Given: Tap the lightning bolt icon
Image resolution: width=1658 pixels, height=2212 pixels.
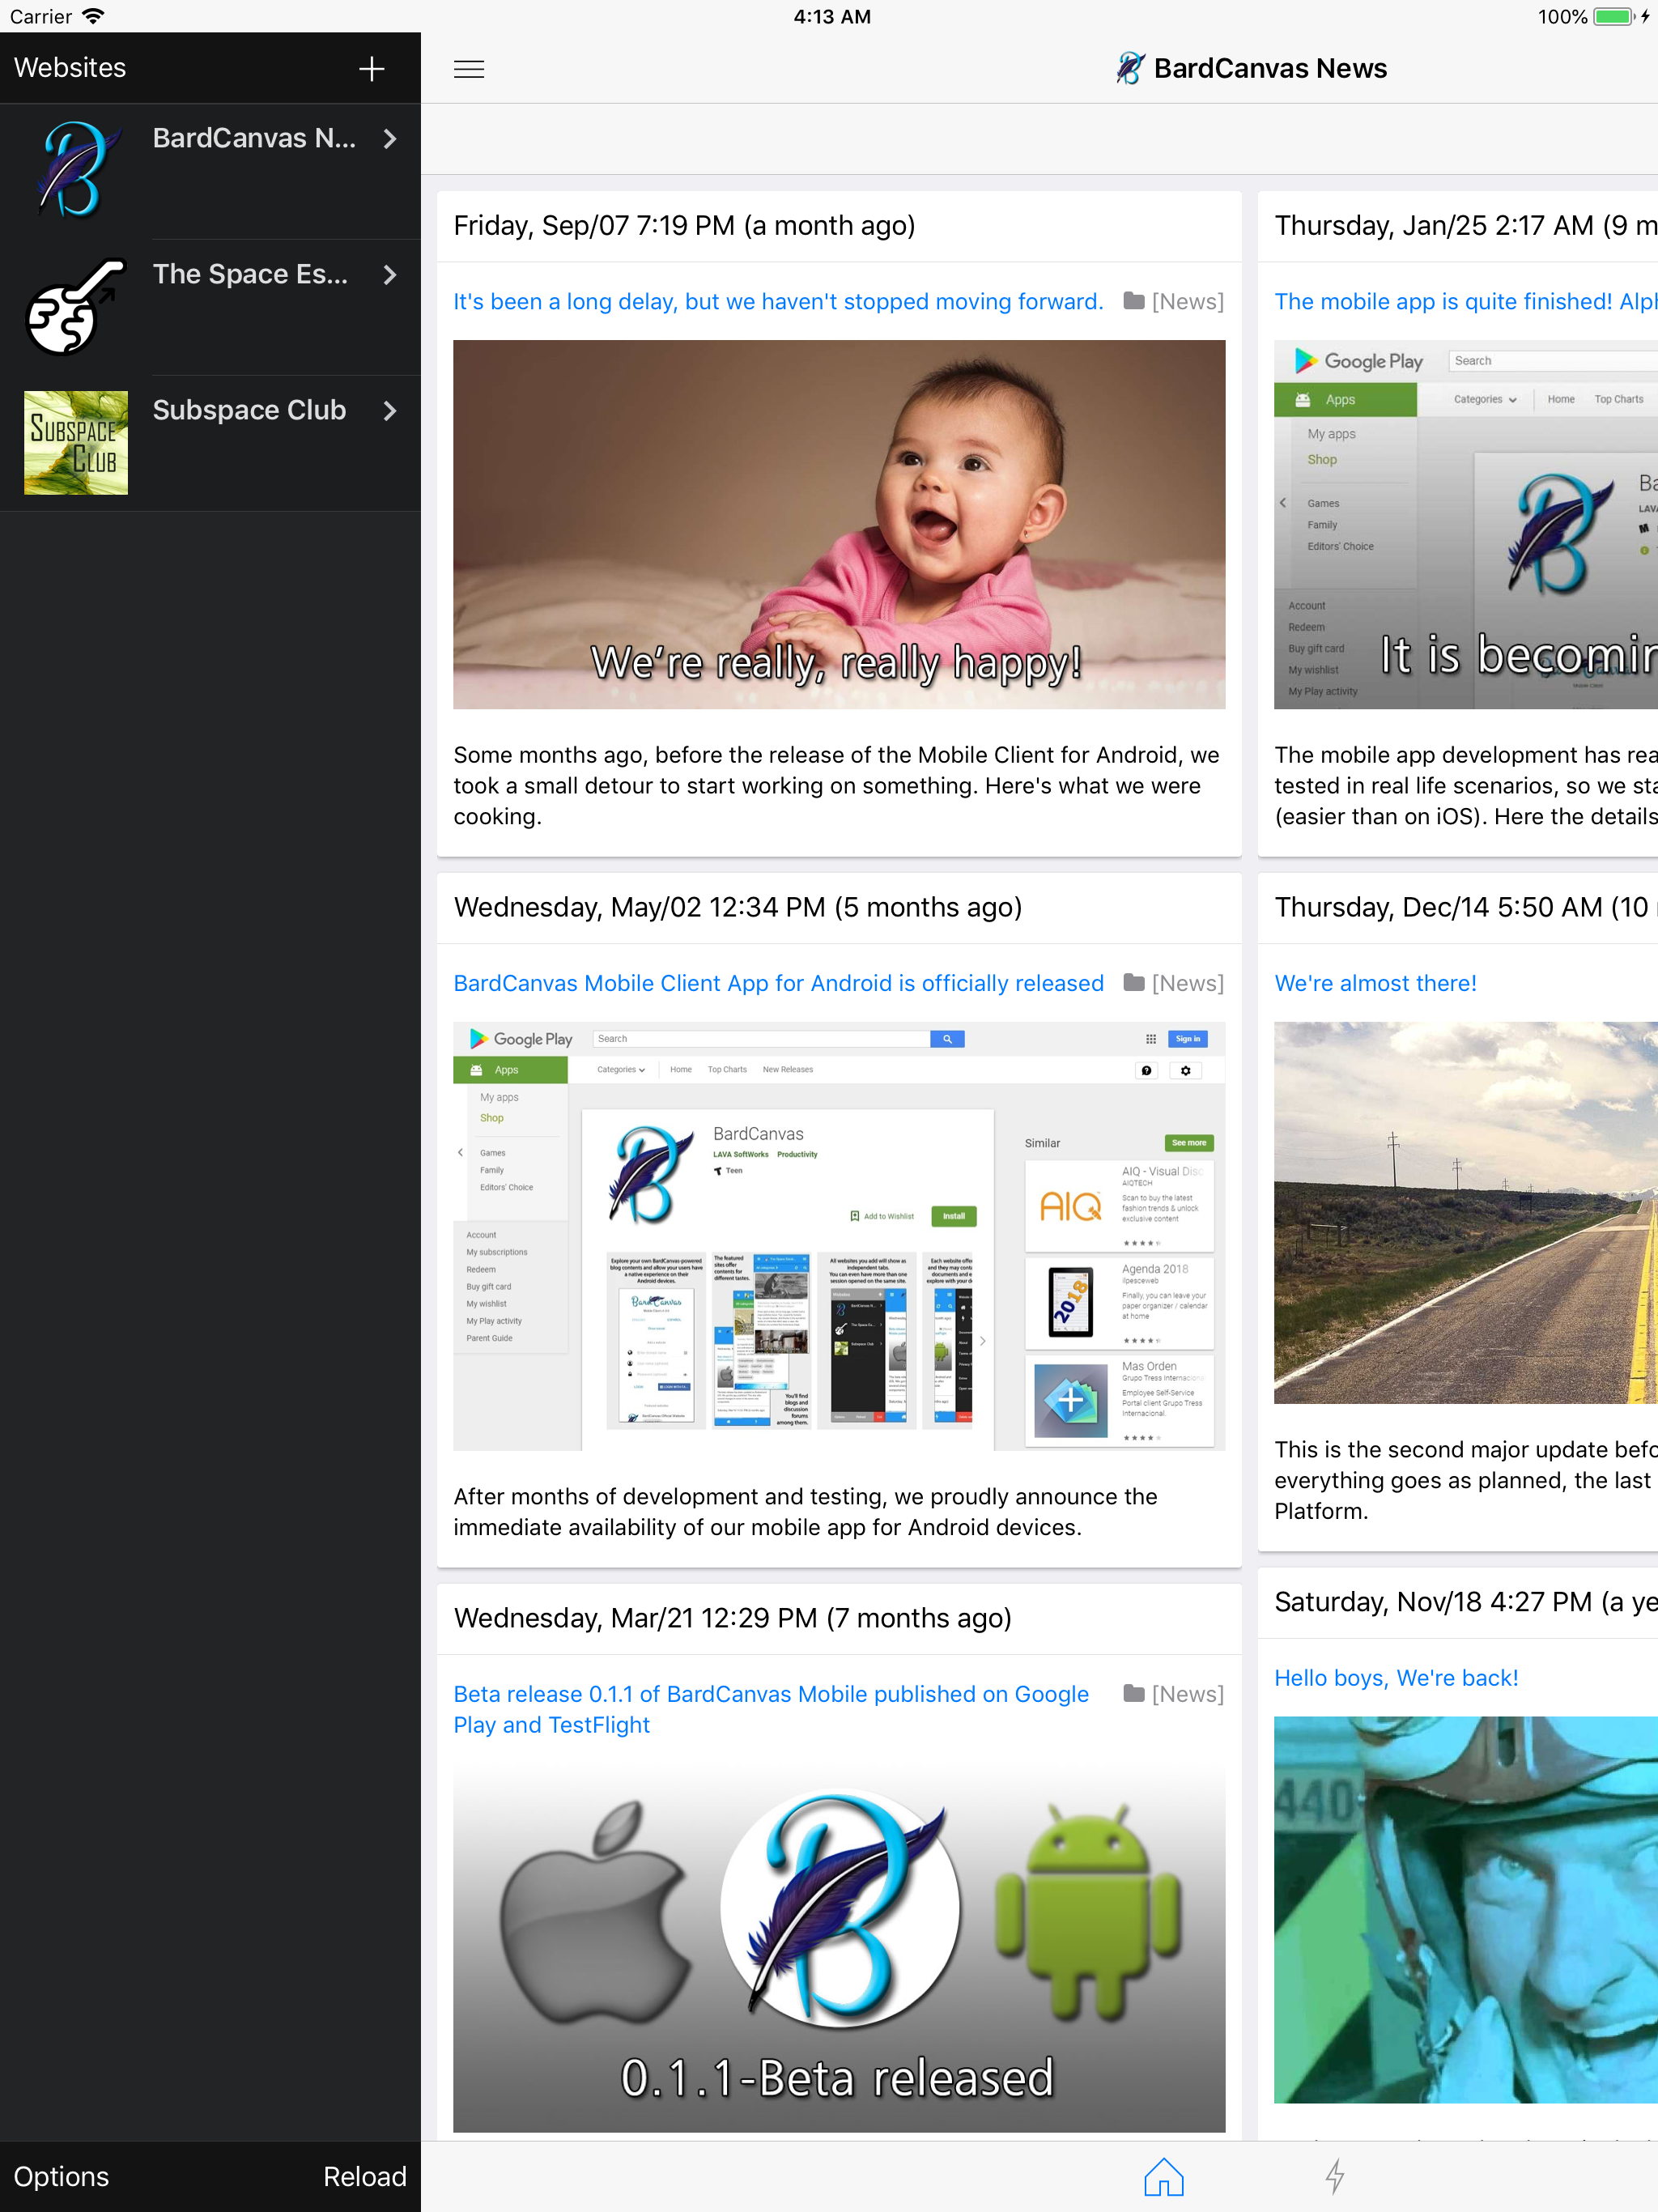Looking at the screenshot, I should click(x=1334, y=2176).
